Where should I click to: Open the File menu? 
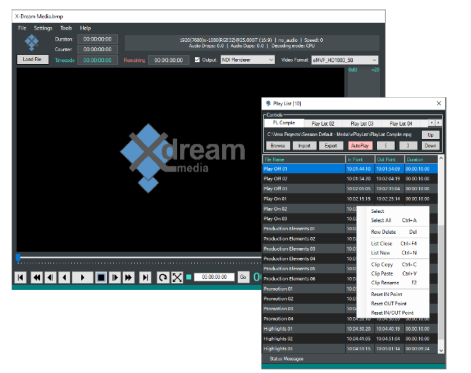22,28
